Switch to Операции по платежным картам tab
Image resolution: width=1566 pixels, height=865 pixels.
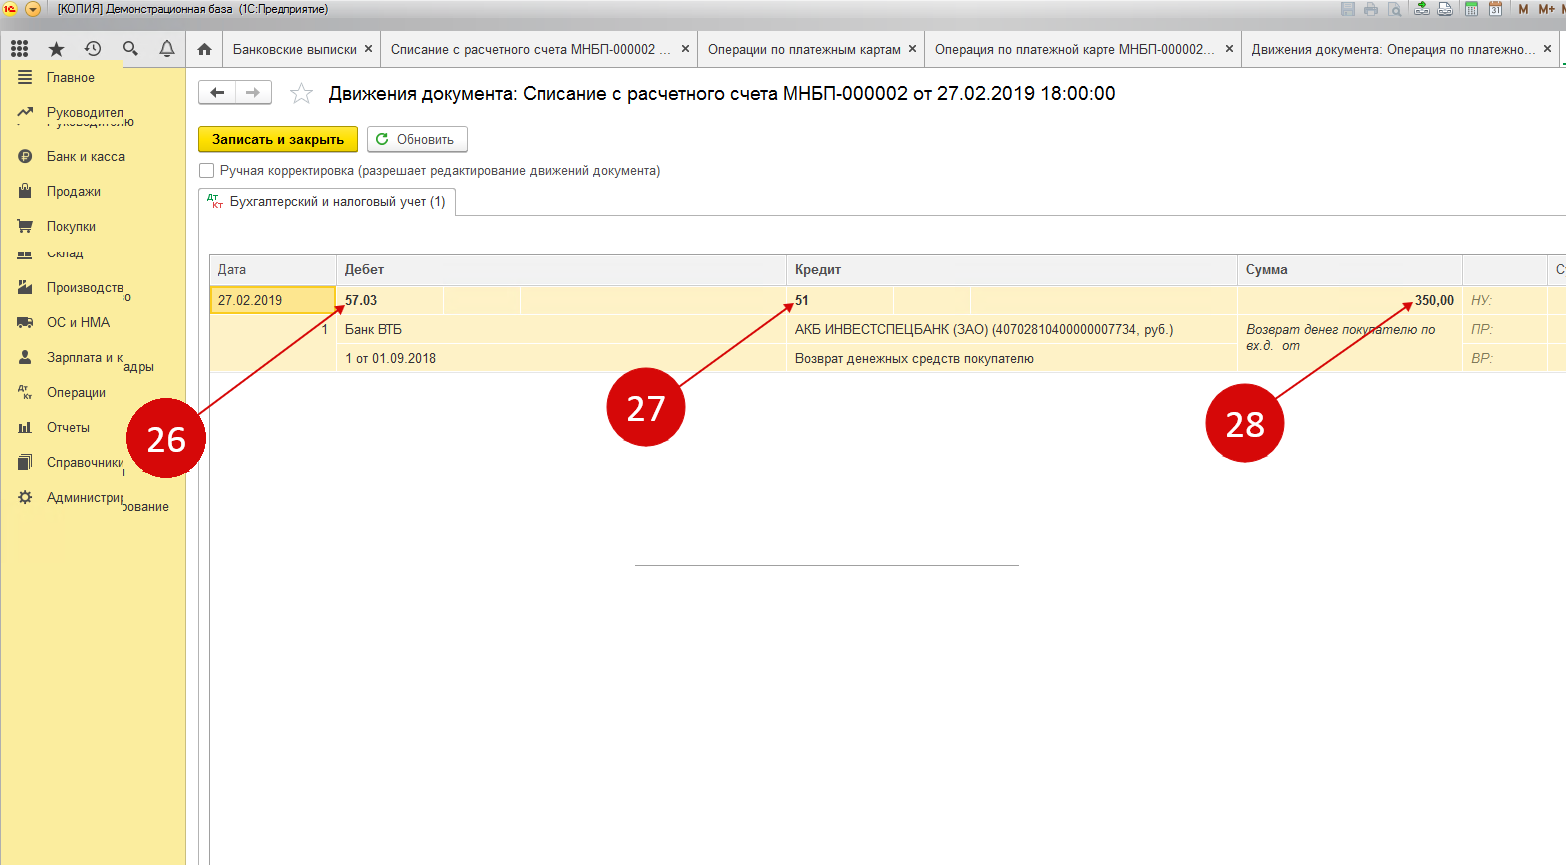coord(804,49)
